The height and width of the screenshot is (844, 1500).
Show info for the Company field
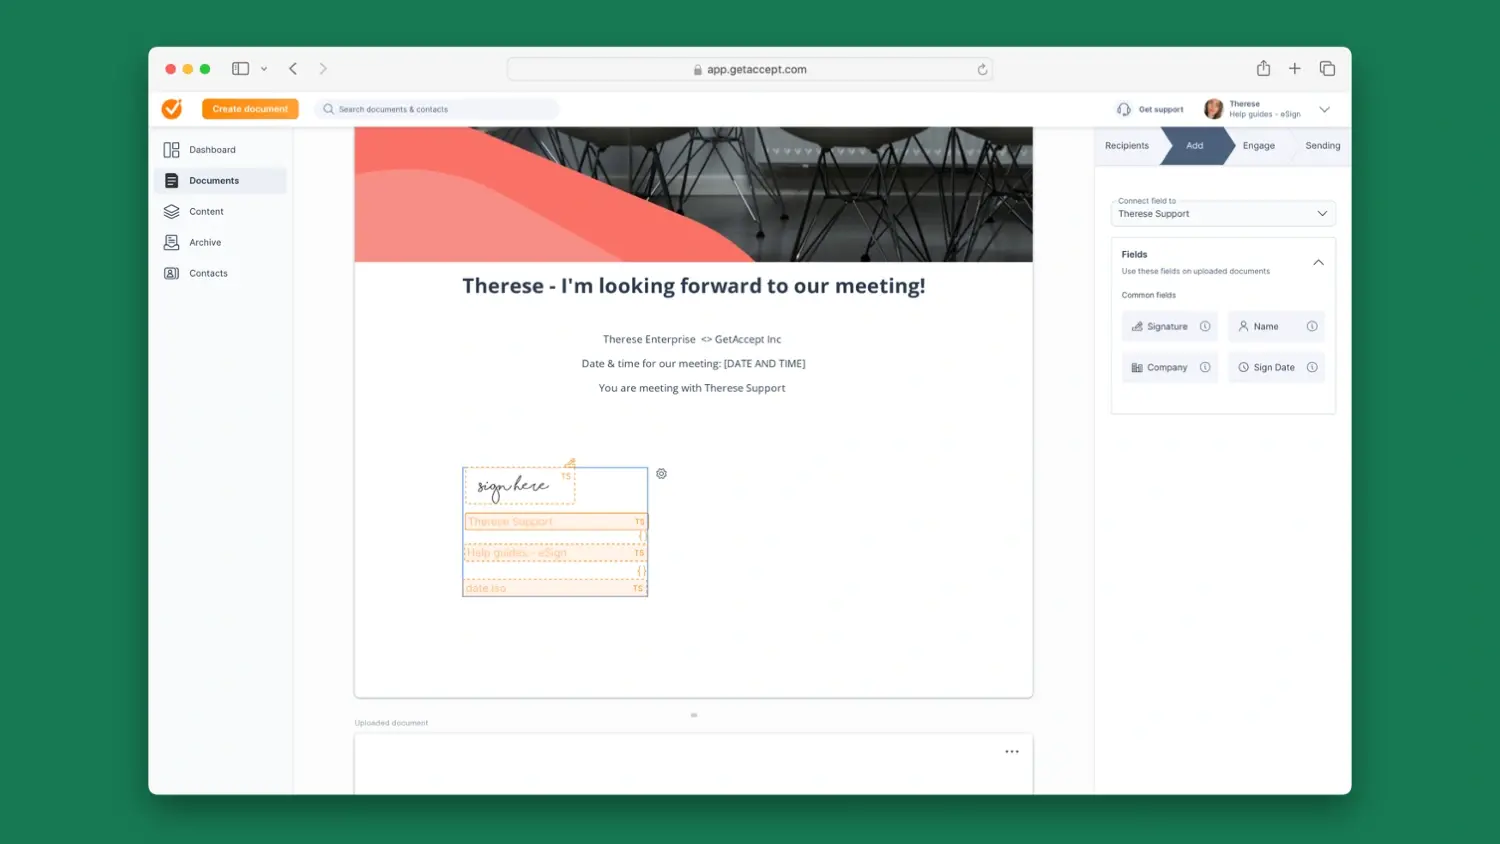click(1205, 368)
